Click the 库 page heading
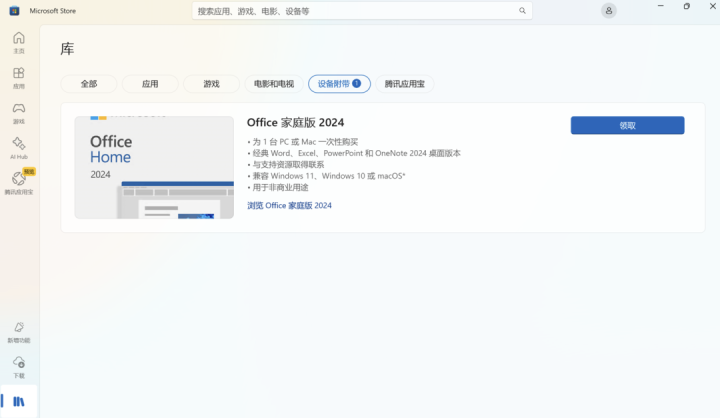Image resolution: width=720 pixels, height=418 pixels. (67, 49)
